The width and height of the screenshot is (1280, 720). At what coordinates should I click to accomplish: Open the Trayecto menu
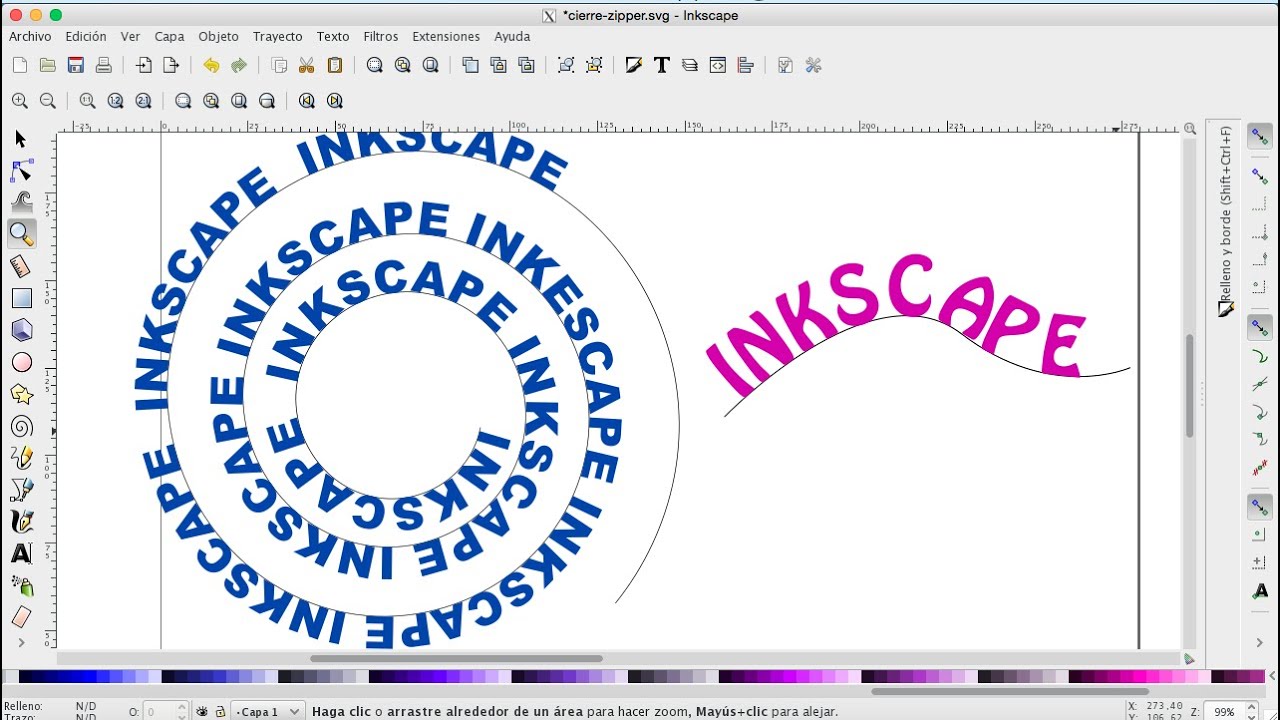[x=278, y=36]
